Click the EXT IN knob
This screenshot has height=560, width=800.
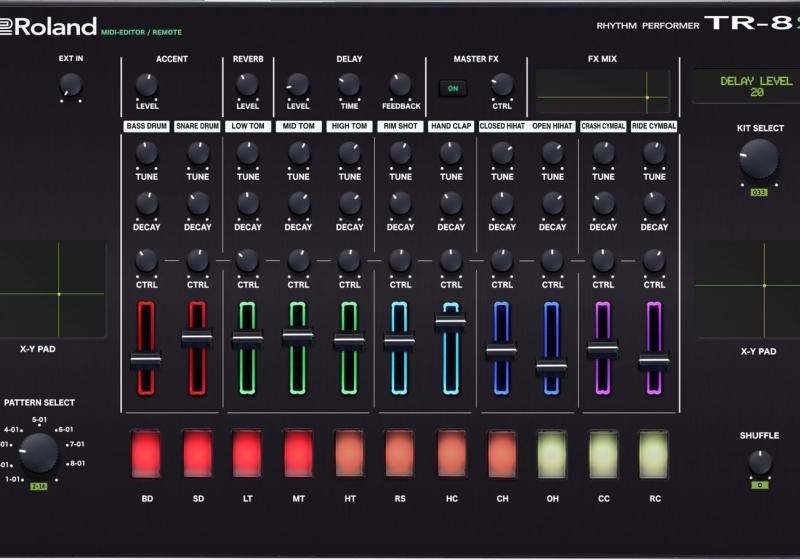70,86
